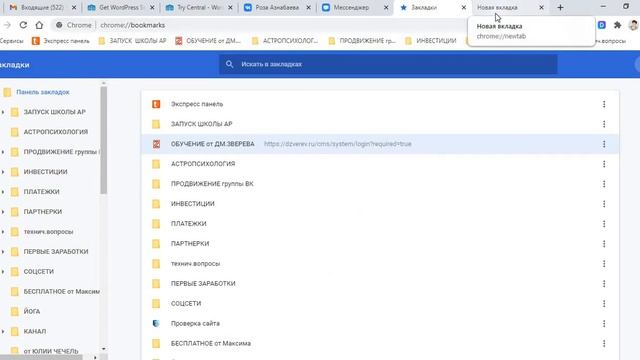Image resolution: width=640 pixels, height=360 pixels.
Task: Click the site info icon in address bar
Action: coord(59,25)
